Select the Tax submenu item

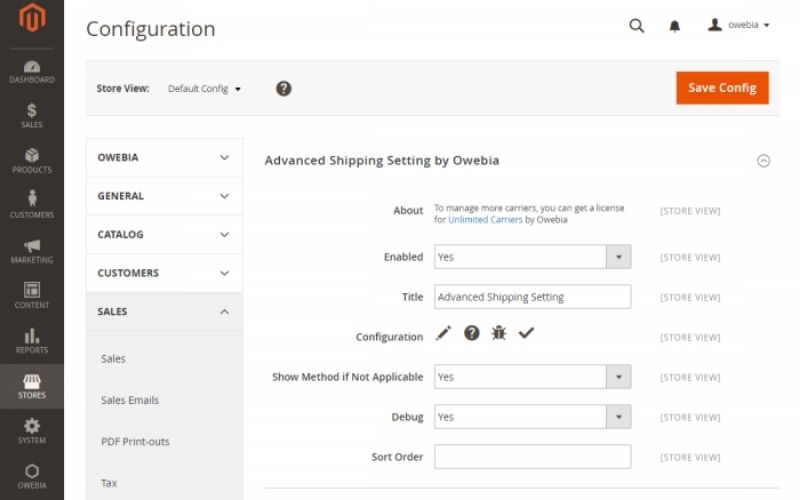[x=109, y=483]
